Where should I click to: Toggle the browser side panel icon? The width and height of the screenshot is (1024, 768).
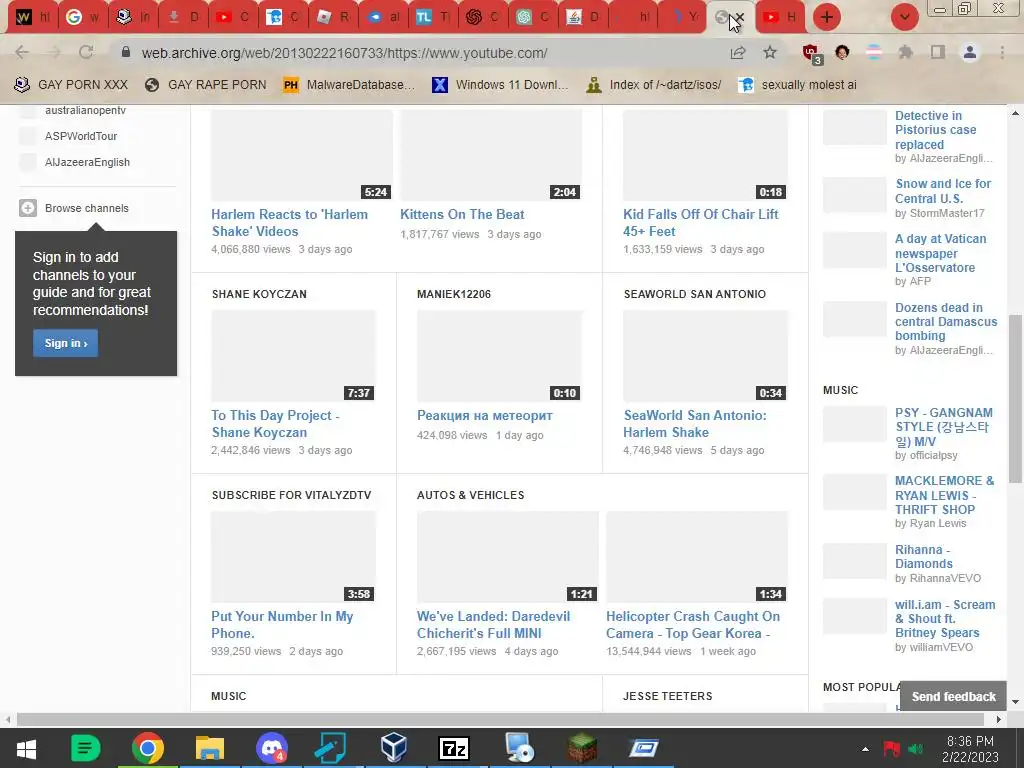(x=938, y=52)
